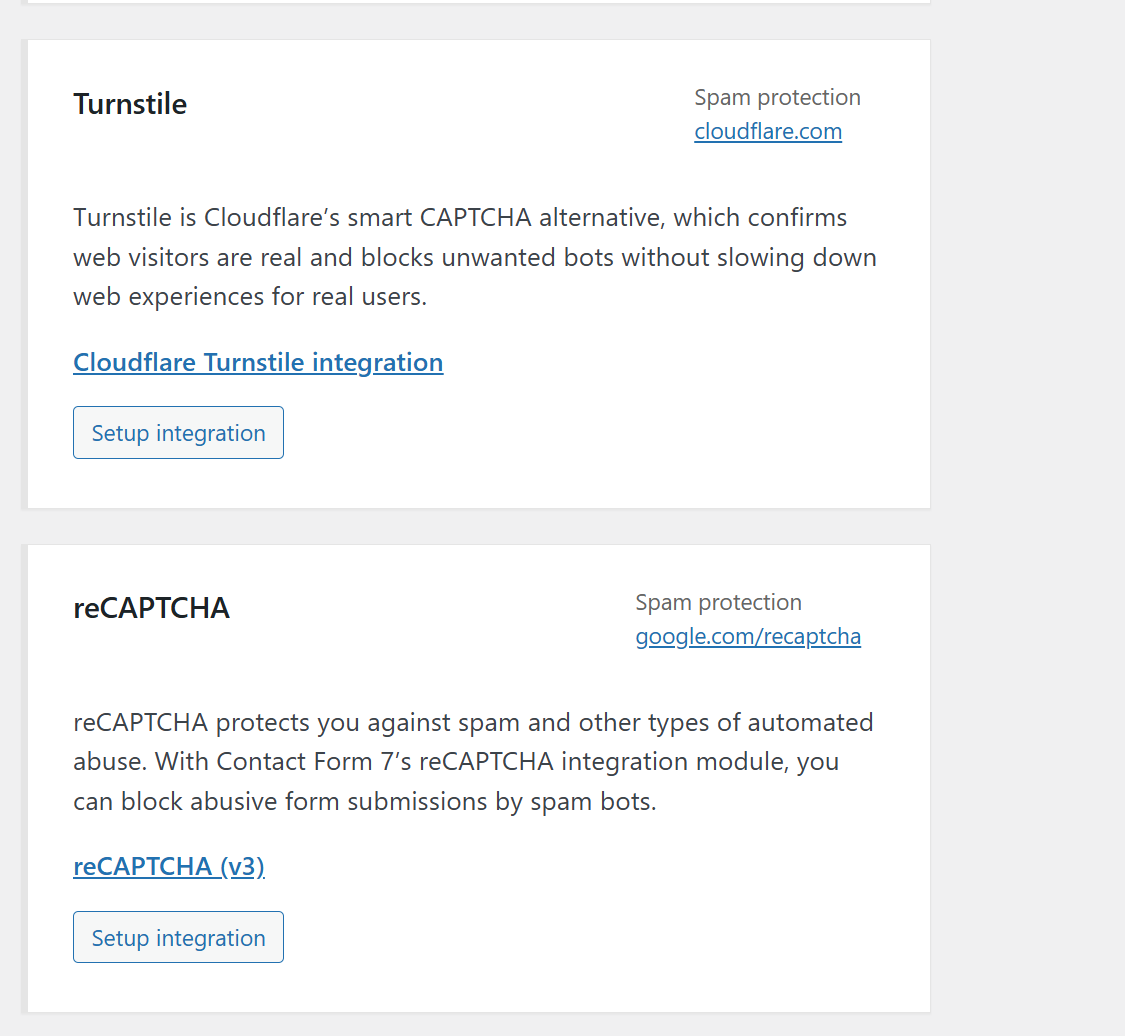Click the reCAPTCHA description paragraph
Image resolution: width=1125 pixels, height=1036 pixels.
pos(472,762)
